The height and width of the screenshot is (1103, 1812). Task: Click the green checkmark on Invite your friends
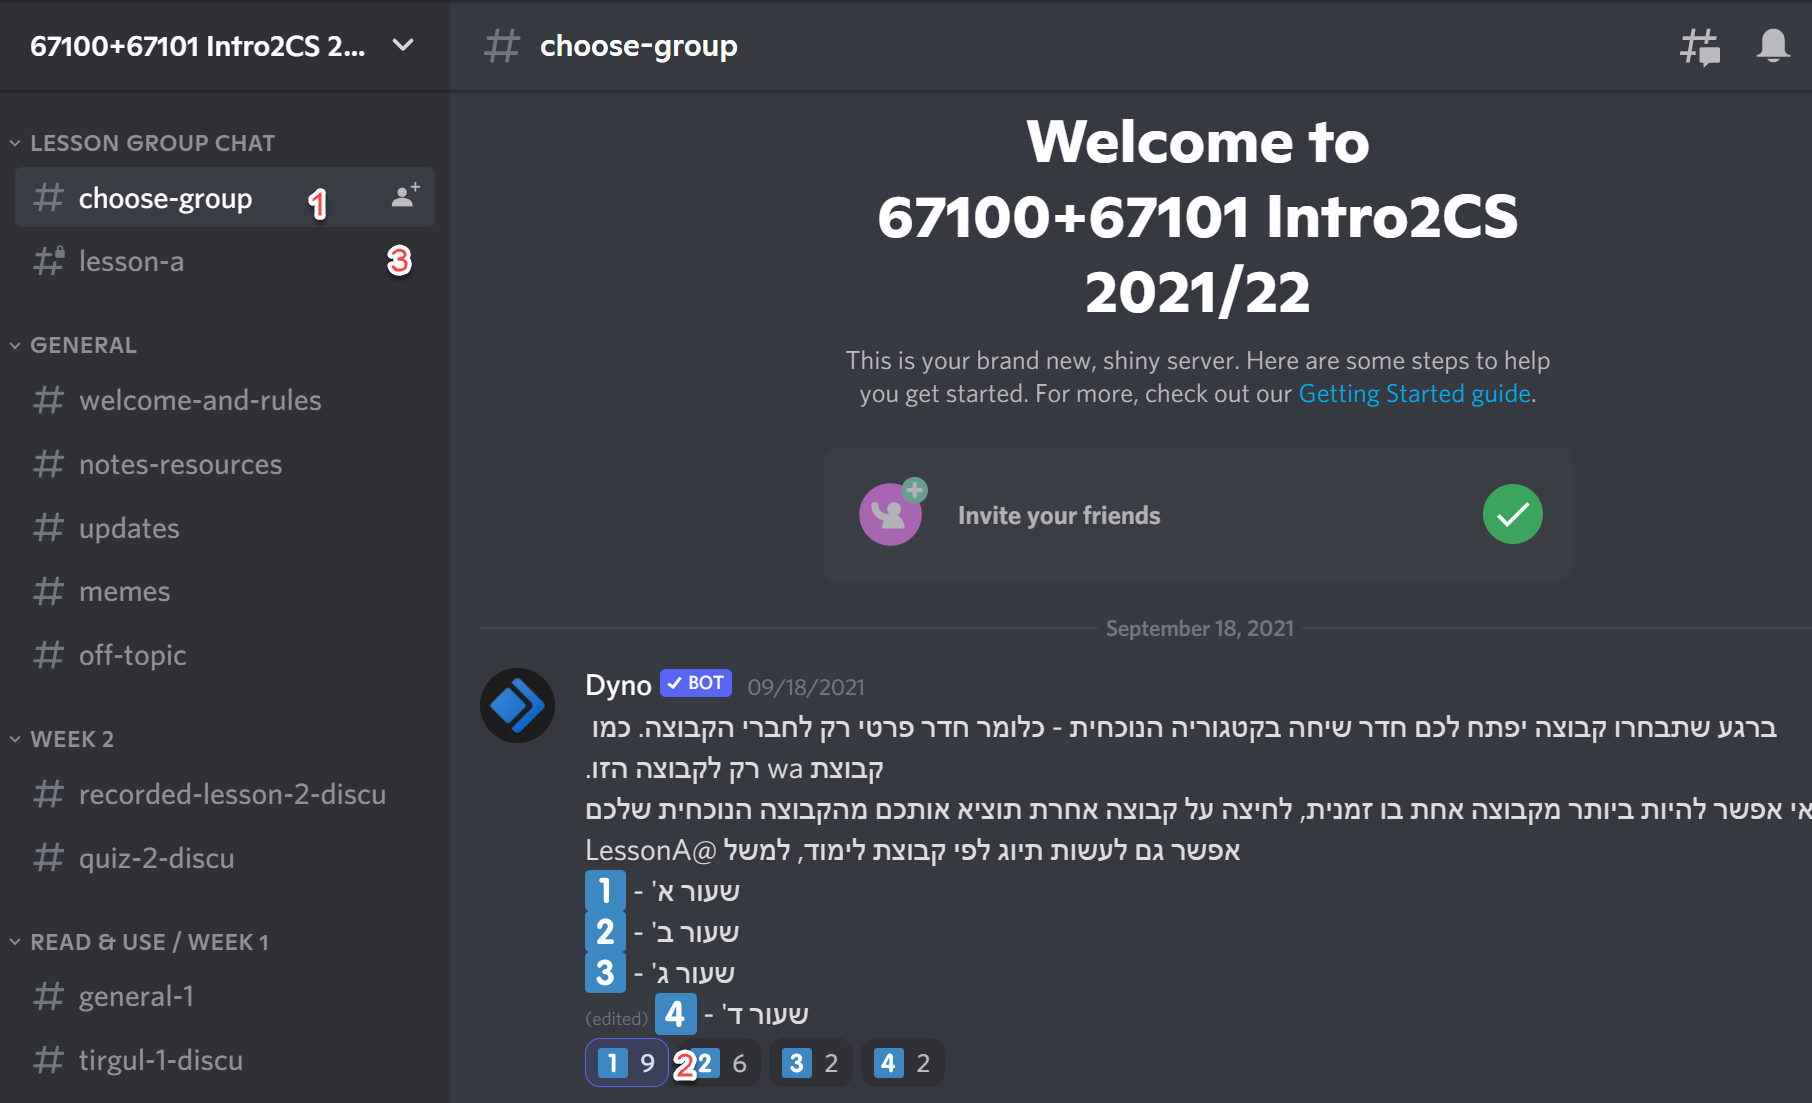pos(1512,514)
